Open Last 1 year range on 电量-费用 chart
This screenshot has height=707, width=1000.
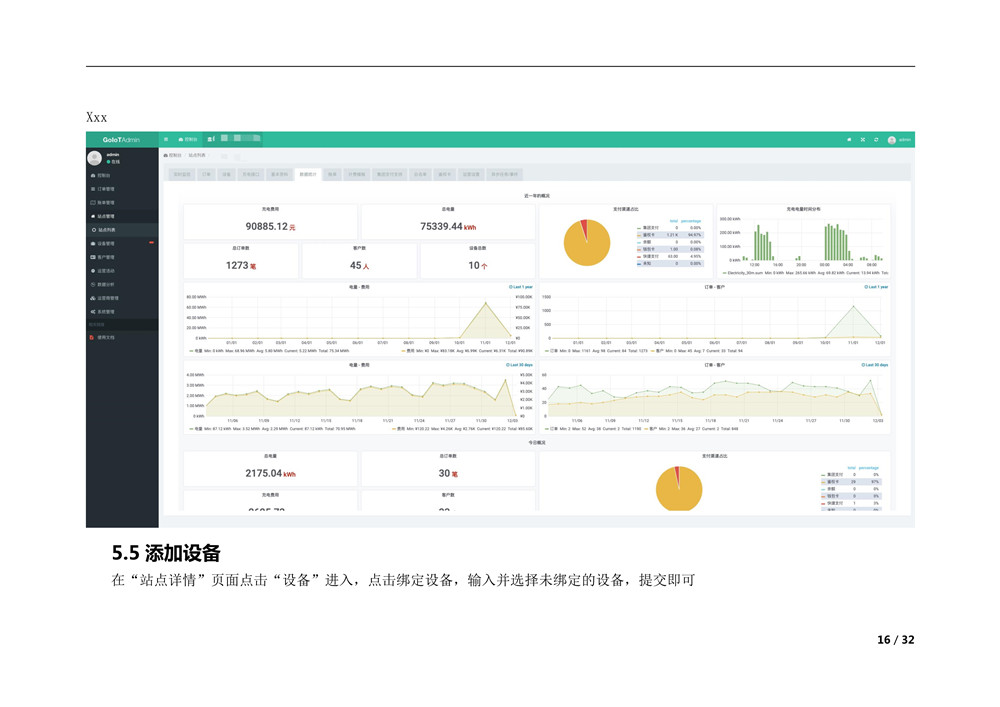click(520, 287)
